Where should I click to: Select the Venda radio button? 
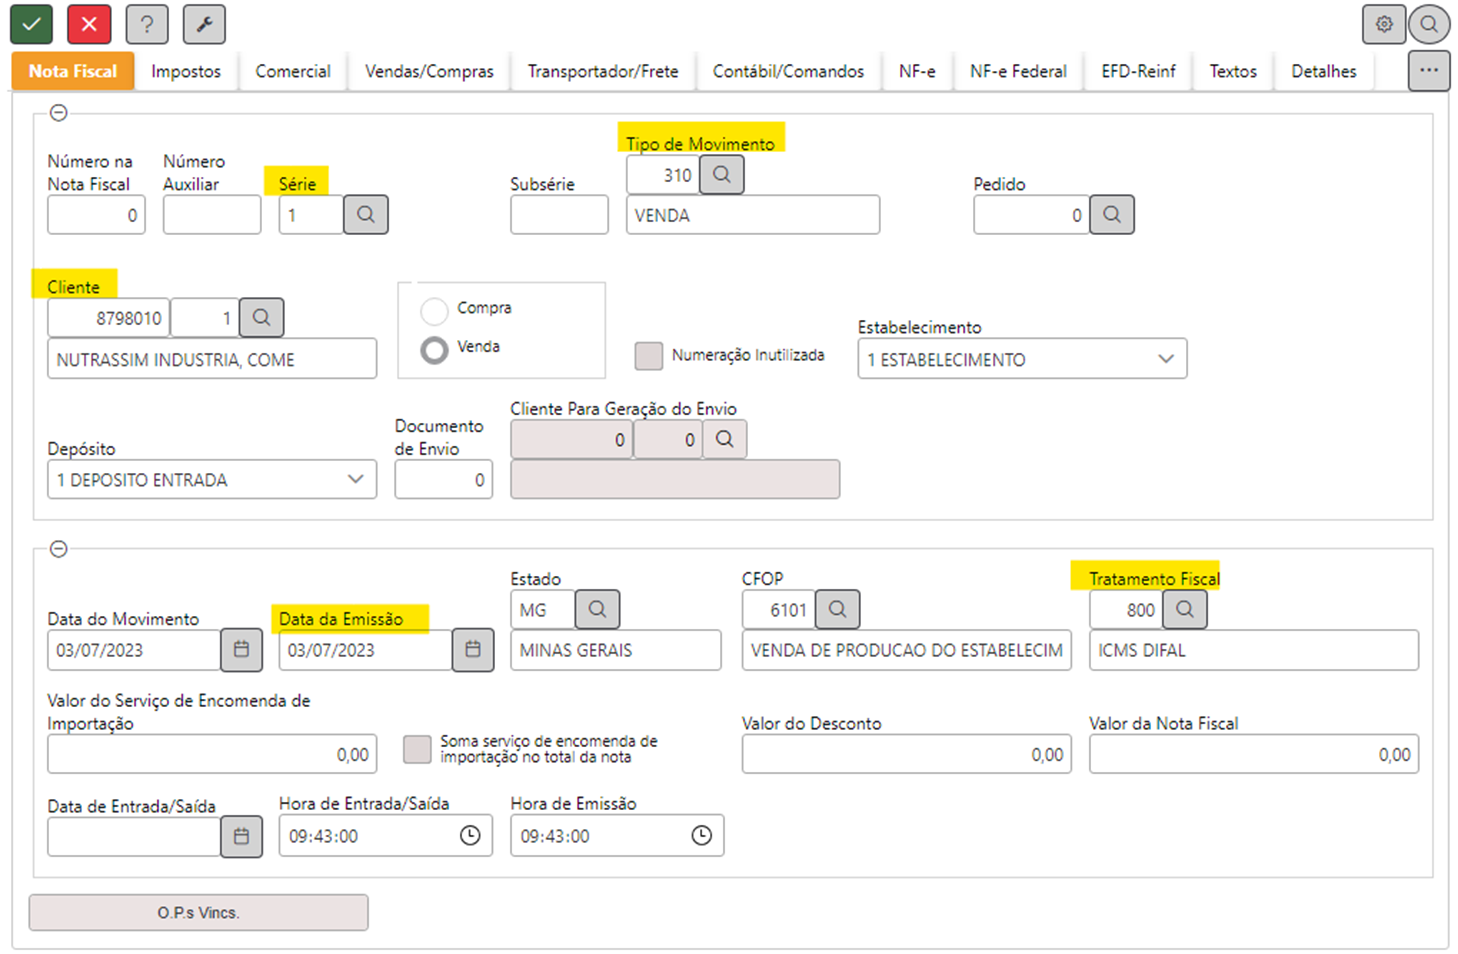point(434,350)
